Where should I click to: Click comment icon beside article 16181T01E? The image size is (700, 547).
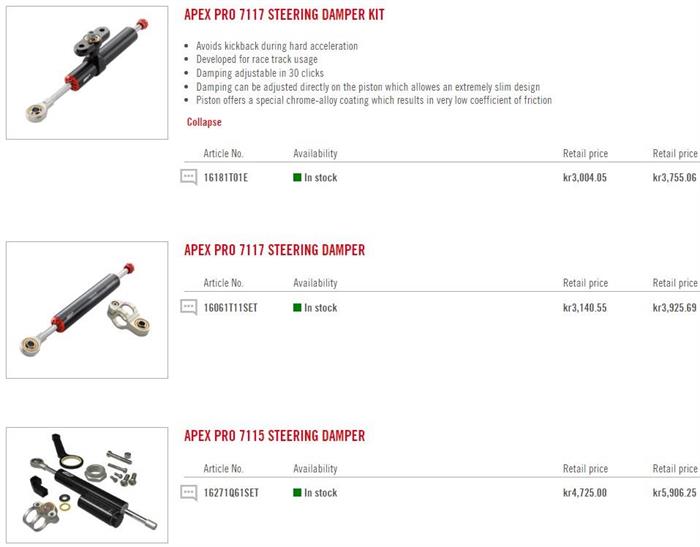tap(188, 177)
